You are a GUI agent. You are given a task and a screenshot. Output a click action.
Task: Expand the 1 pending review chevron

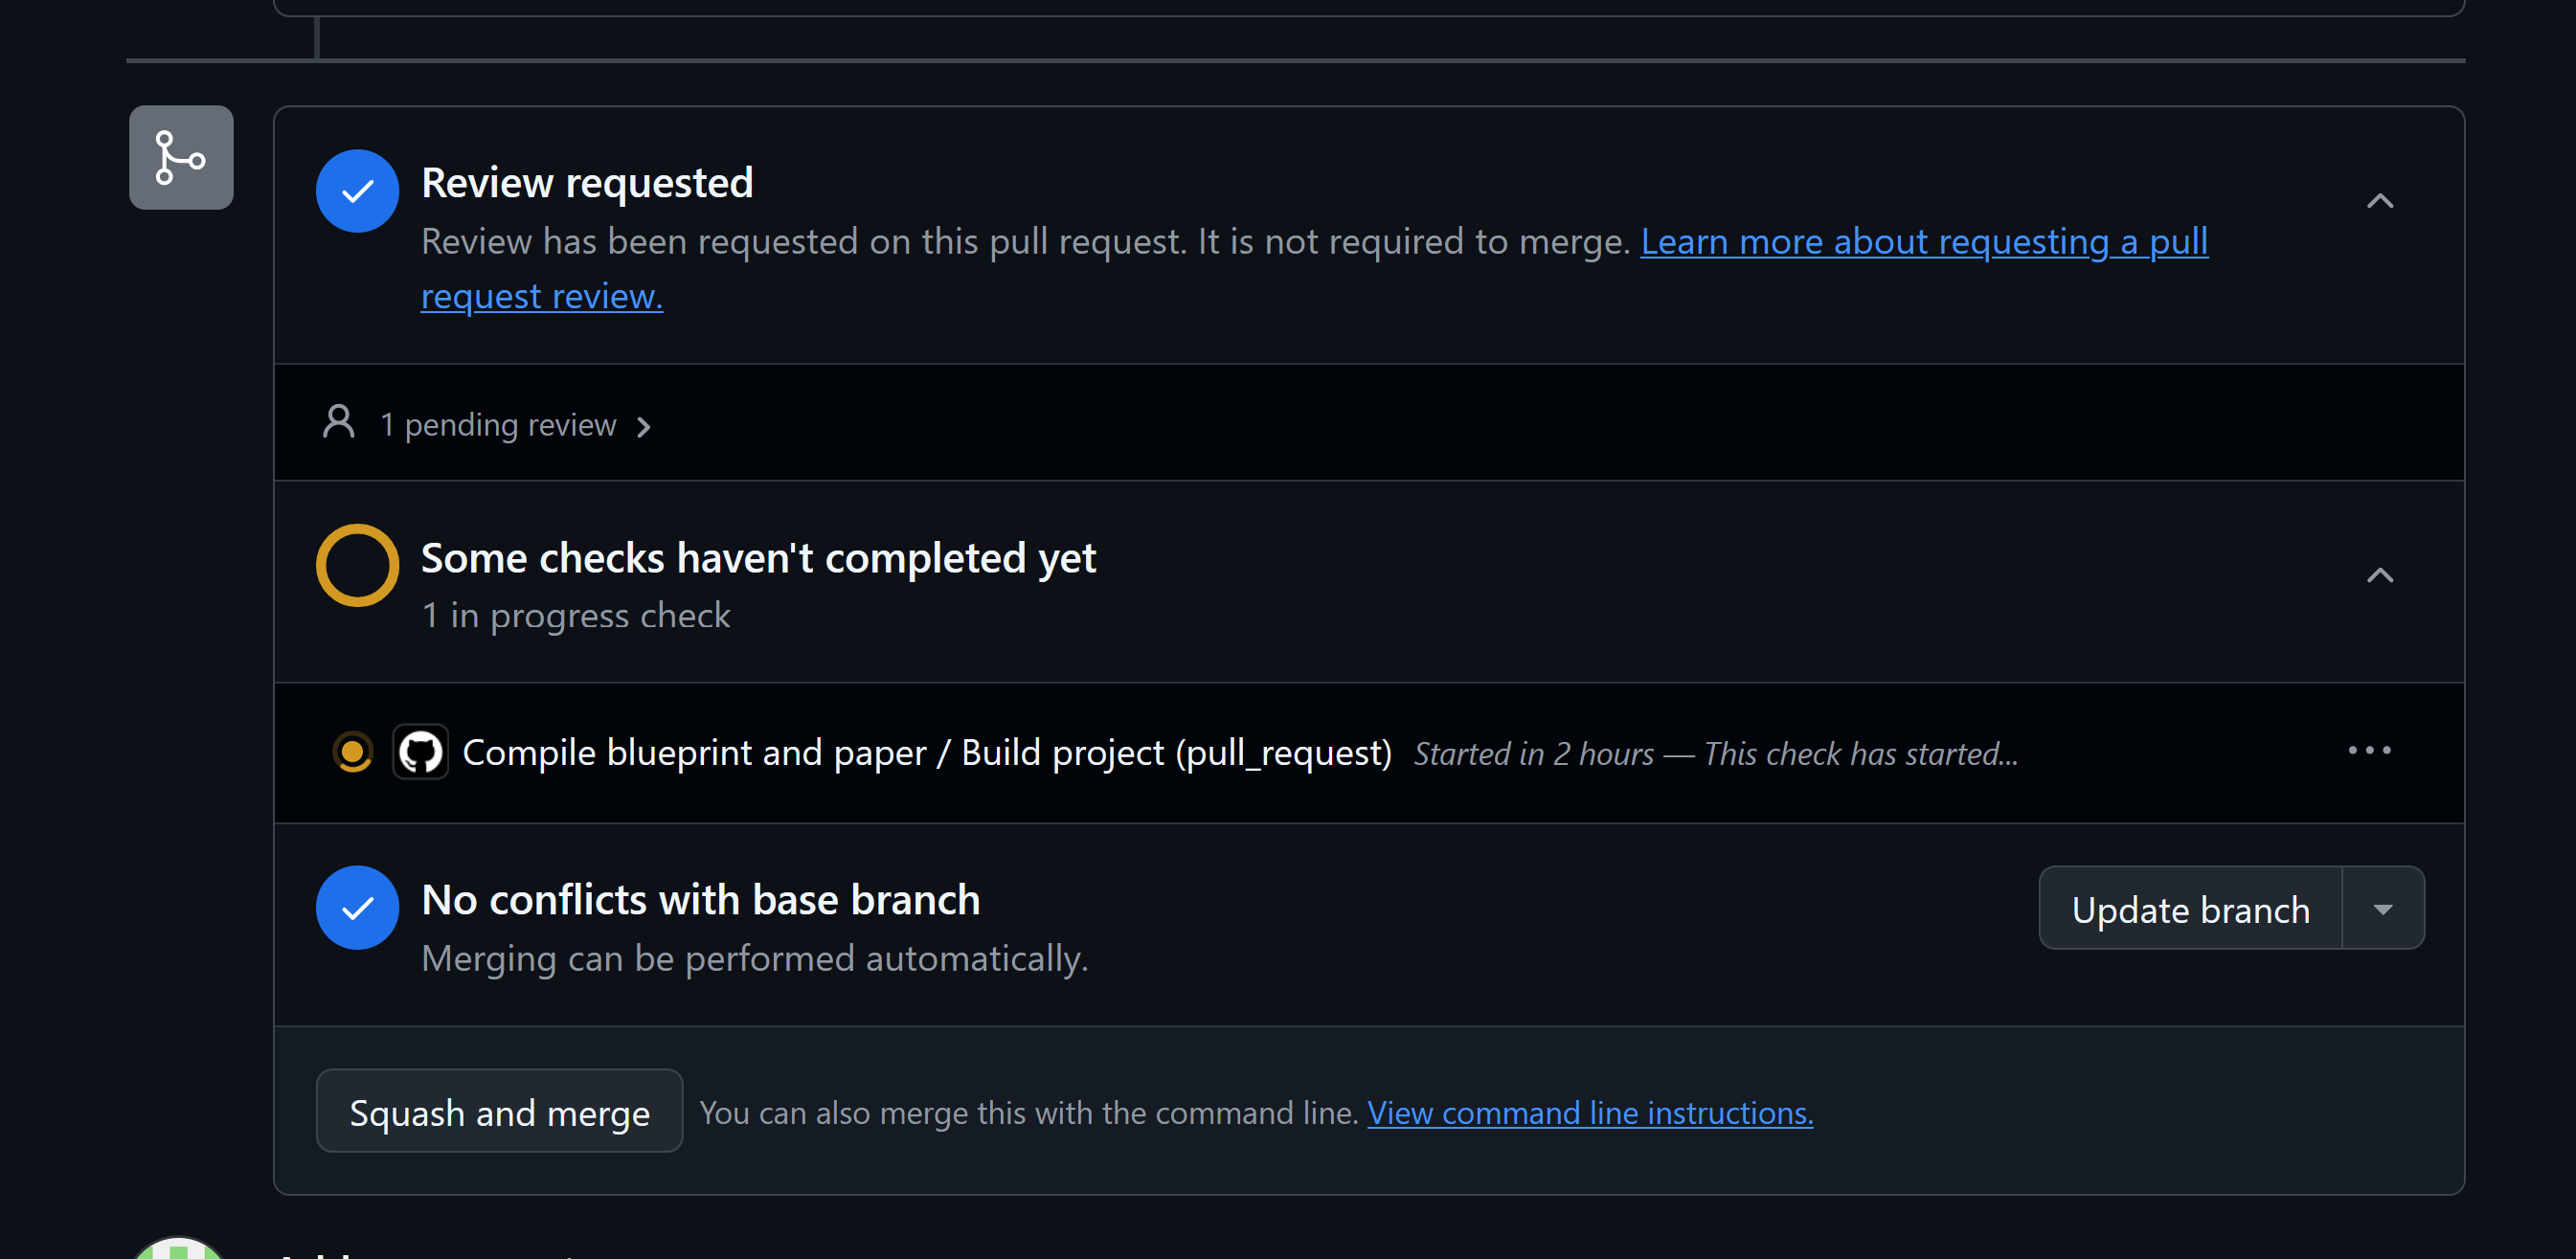tap(644, 427)
